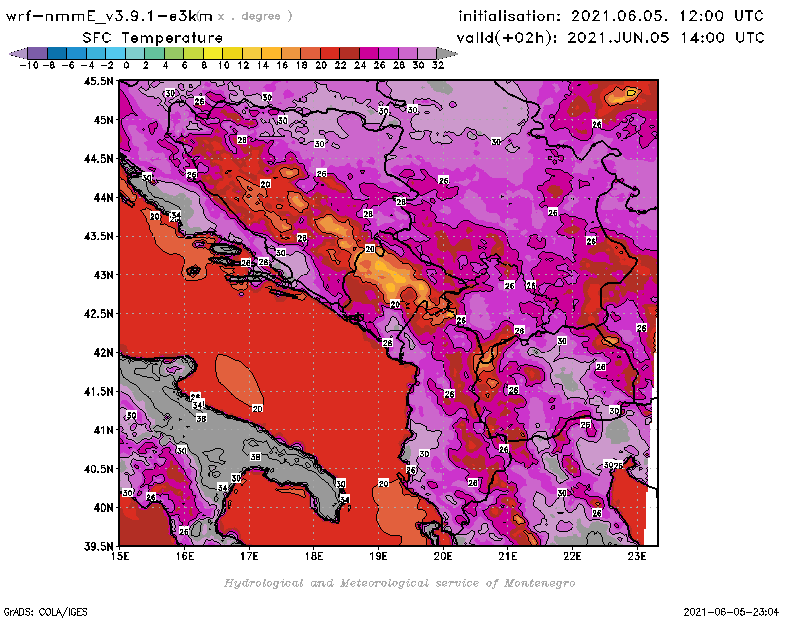
Task: Click the '43N' latitude label
Action: tap(103, 275)
